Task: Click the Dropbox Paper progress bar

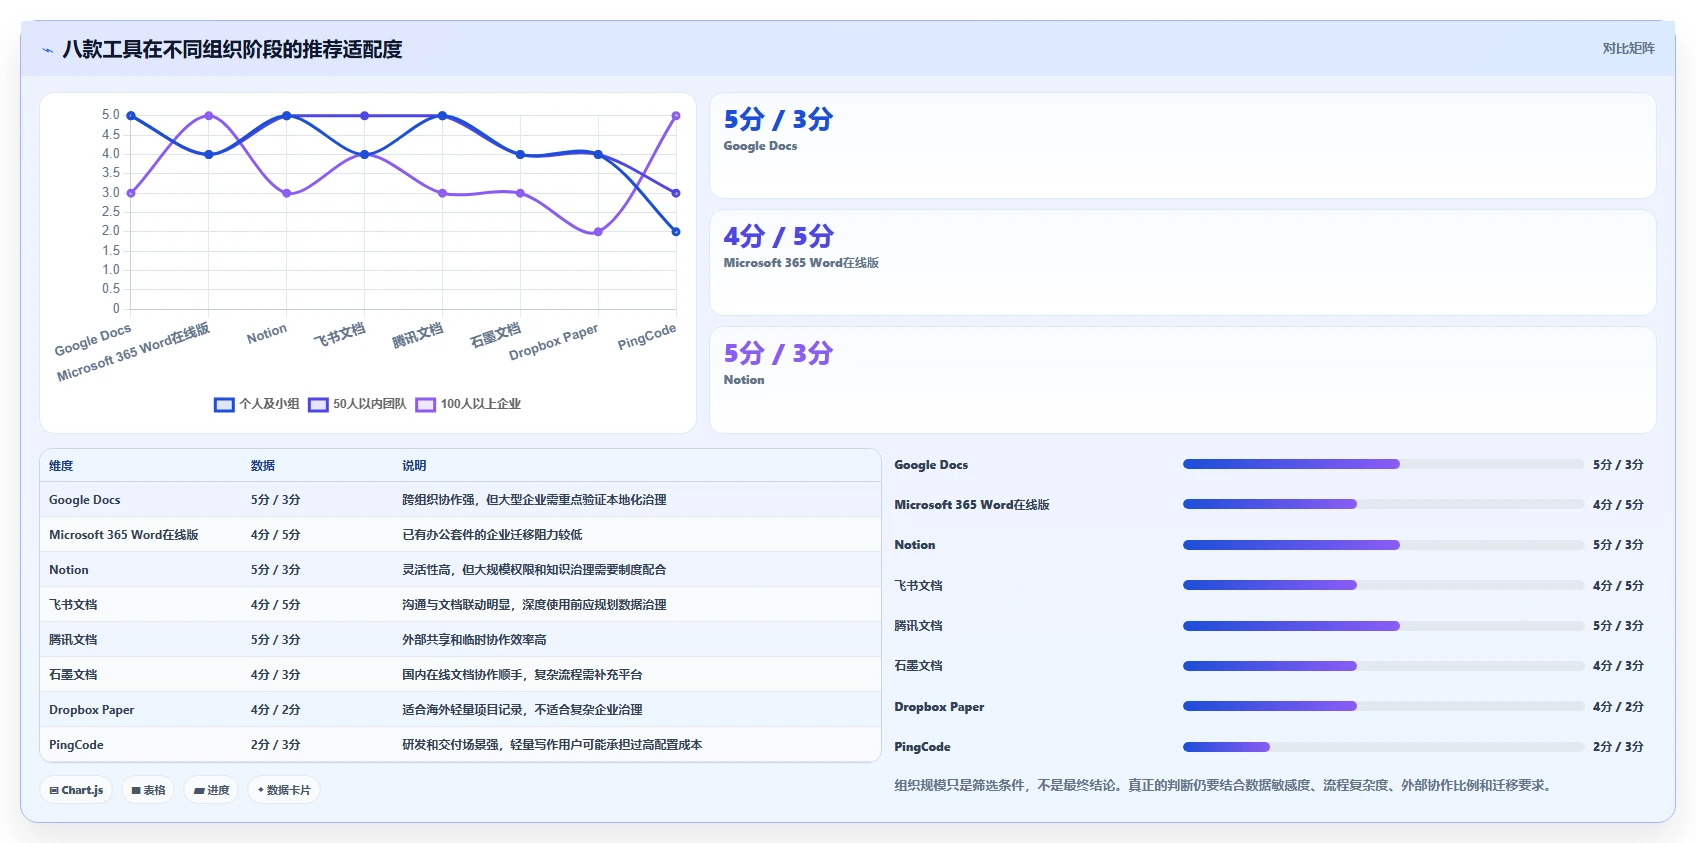Action: [x=1383, y=706]
